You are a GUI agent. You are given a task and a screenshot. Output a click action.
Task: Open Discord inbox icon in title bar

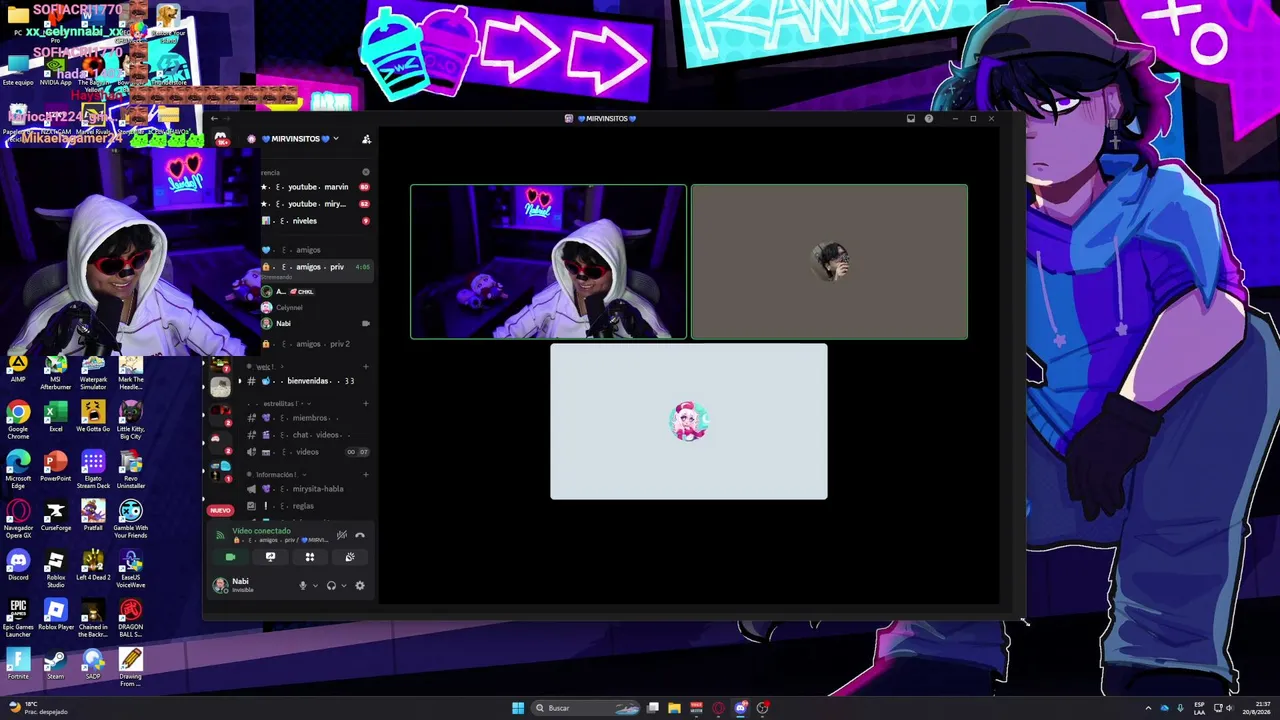[911, 119]
